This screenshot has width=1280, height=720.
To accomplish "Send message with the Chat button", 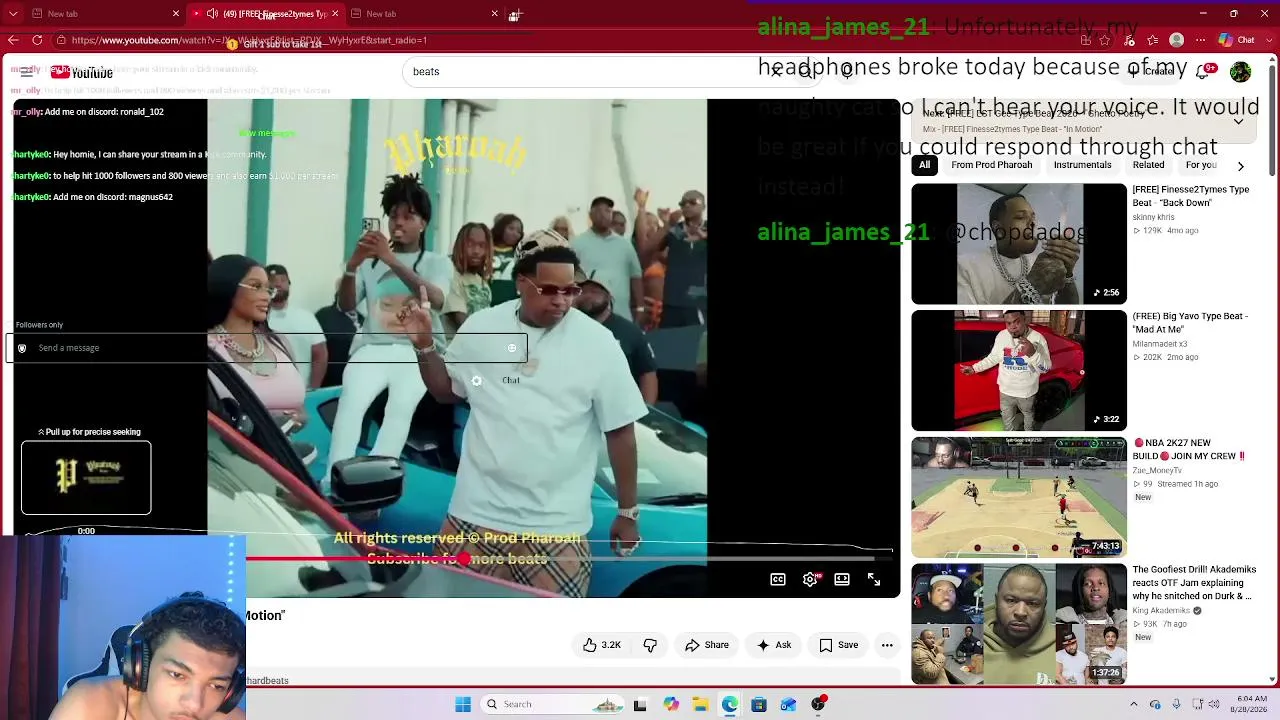I will [x=511, y=381].
